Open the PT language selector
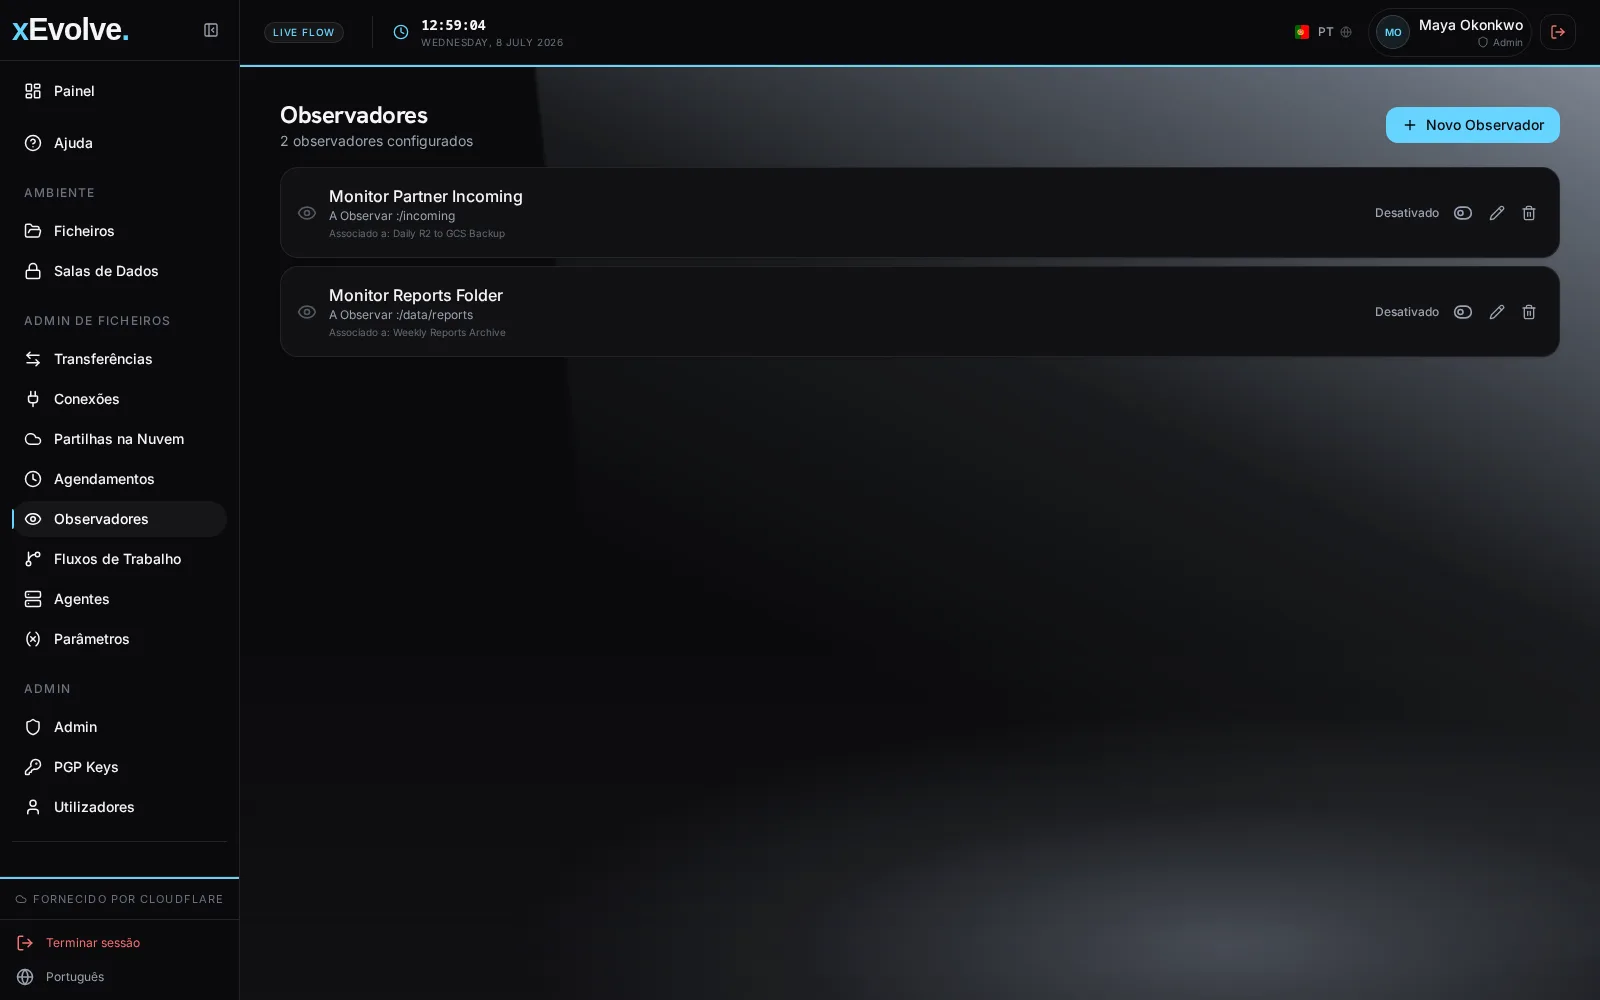Screen dimensions: 1600x1000 coord(1323,32)
